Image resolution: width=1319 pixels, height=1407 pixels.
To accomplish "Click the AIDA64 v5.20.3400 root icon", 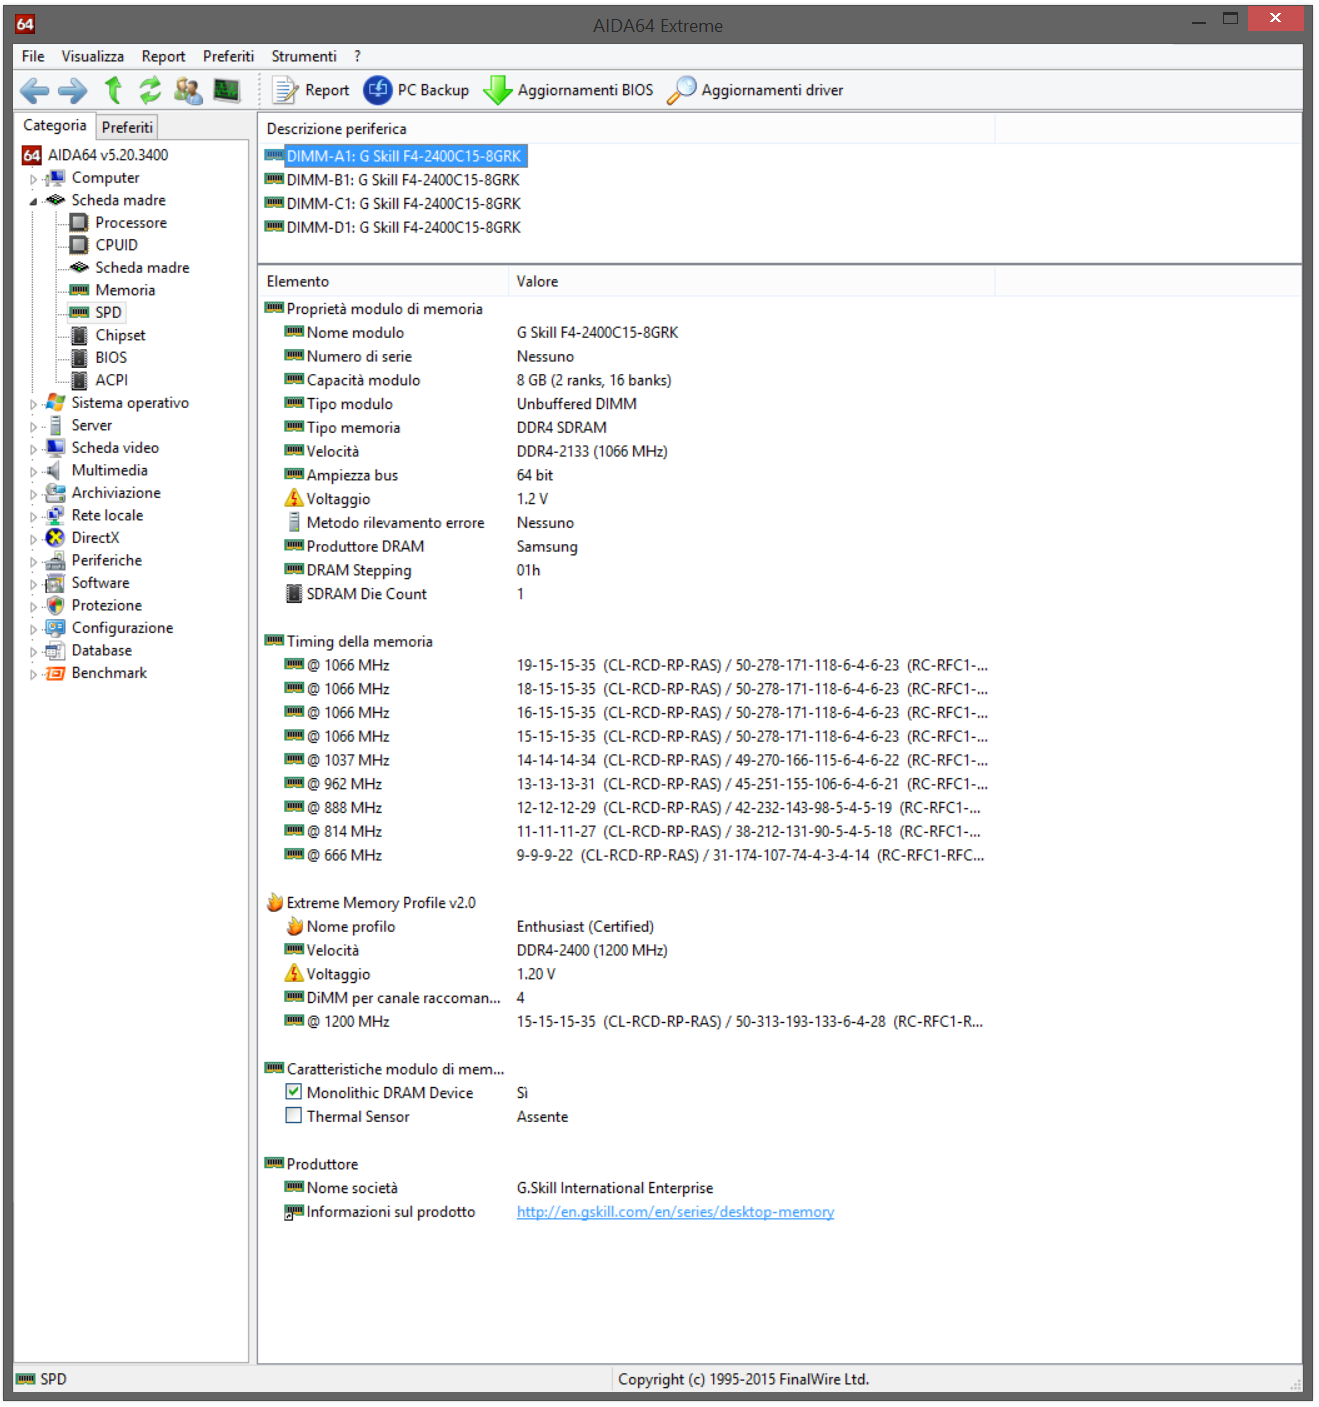I will [32, 155].
